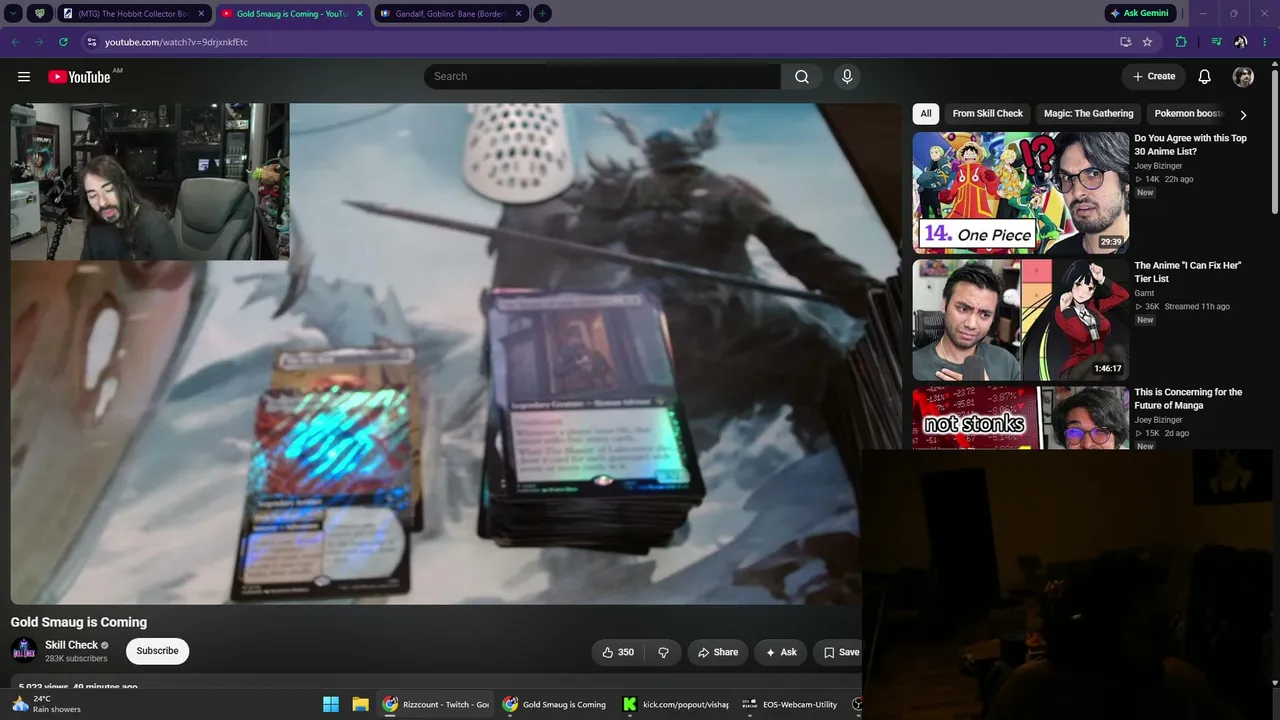
Task: Click the install app icon in address bar
Action: [x=1125, y=42]
